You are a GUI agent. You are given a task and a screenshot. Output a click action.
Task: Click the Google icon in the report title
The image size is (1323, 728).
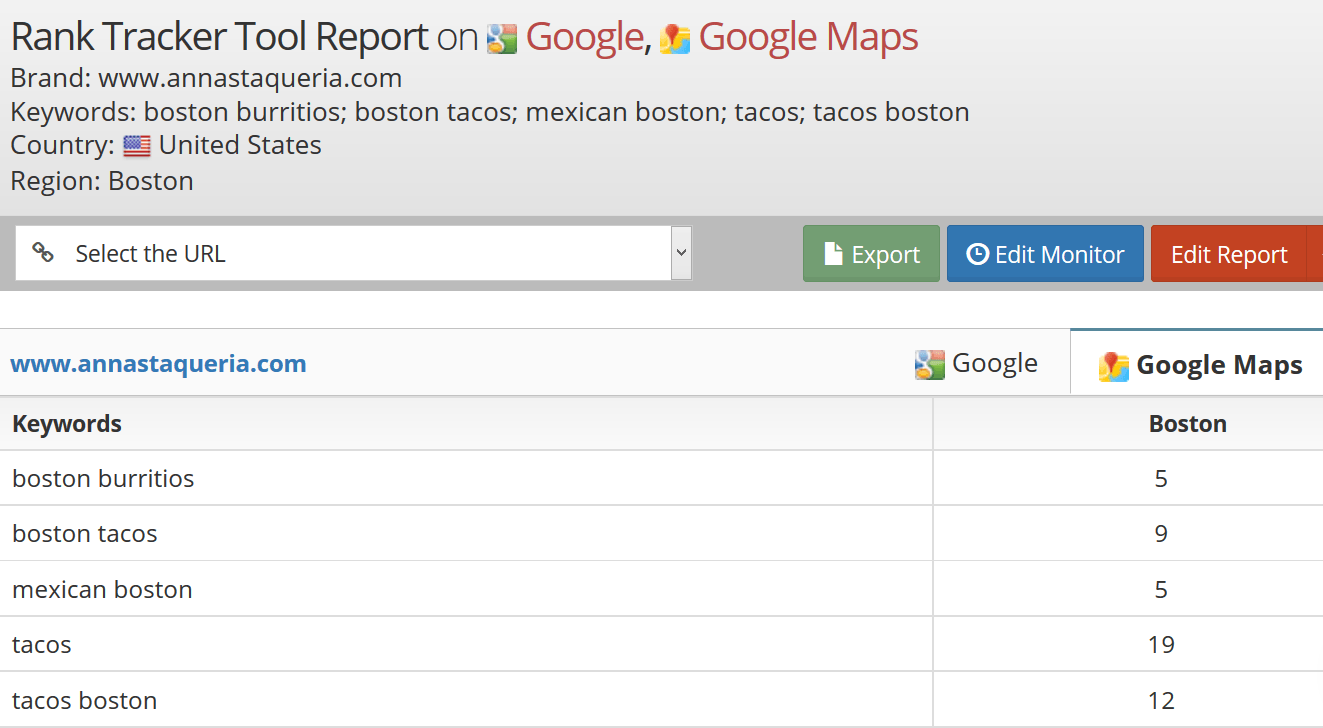[x=501, y=39]
